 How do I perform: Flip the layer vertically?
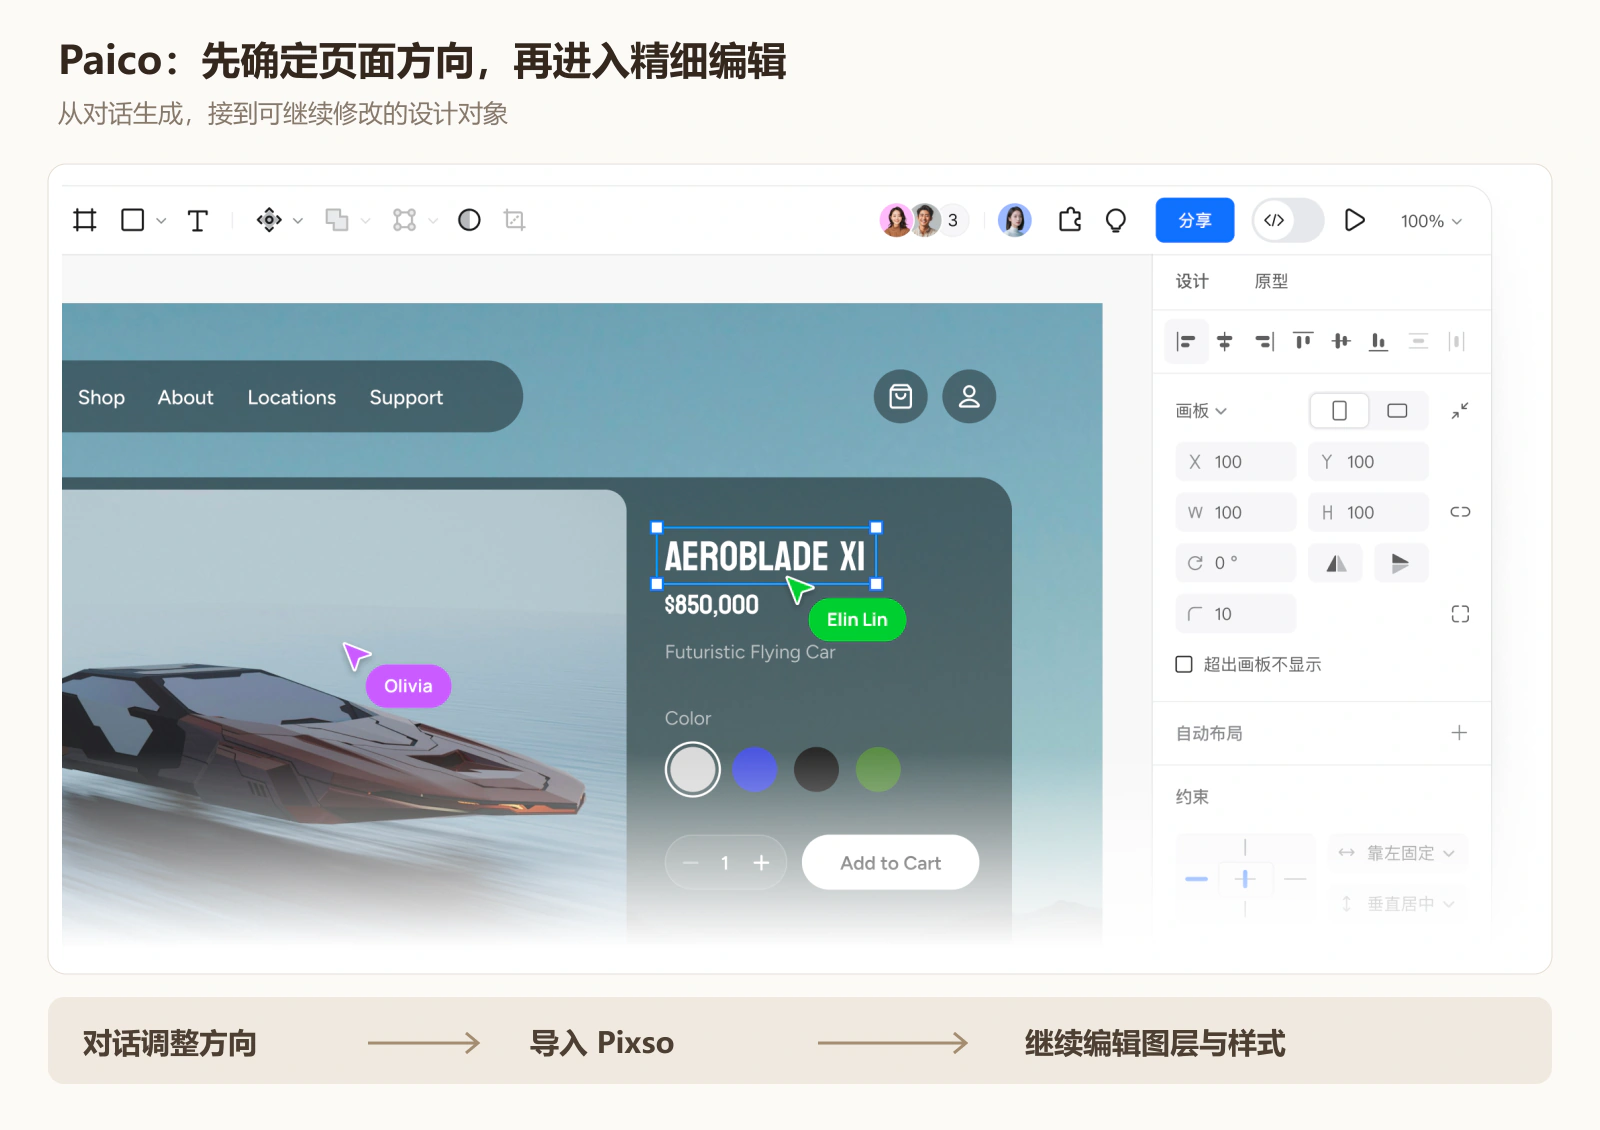pyautogui.click(x=1401, y=563)
